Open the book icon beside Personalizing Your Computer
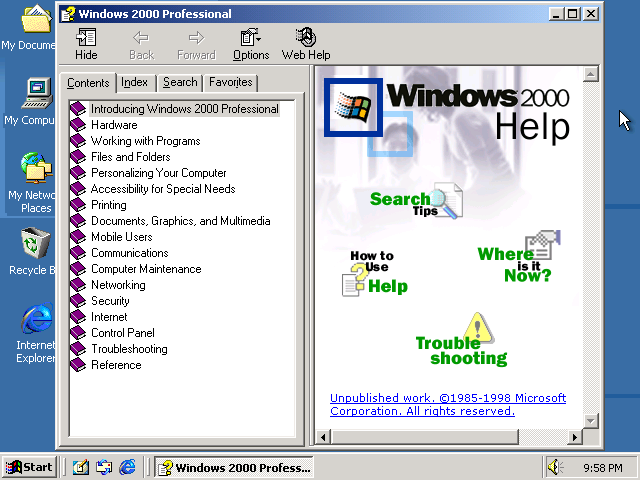The image size is (640, 480). click(78, 173)
